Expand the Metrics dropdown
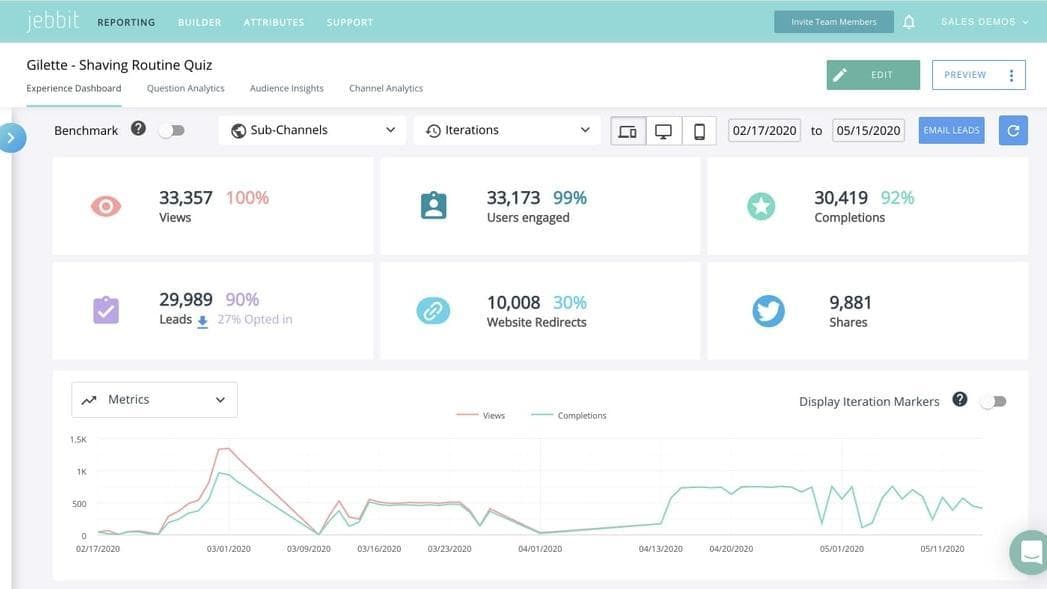Viewport: 1047px width, 589px height. 155,400
